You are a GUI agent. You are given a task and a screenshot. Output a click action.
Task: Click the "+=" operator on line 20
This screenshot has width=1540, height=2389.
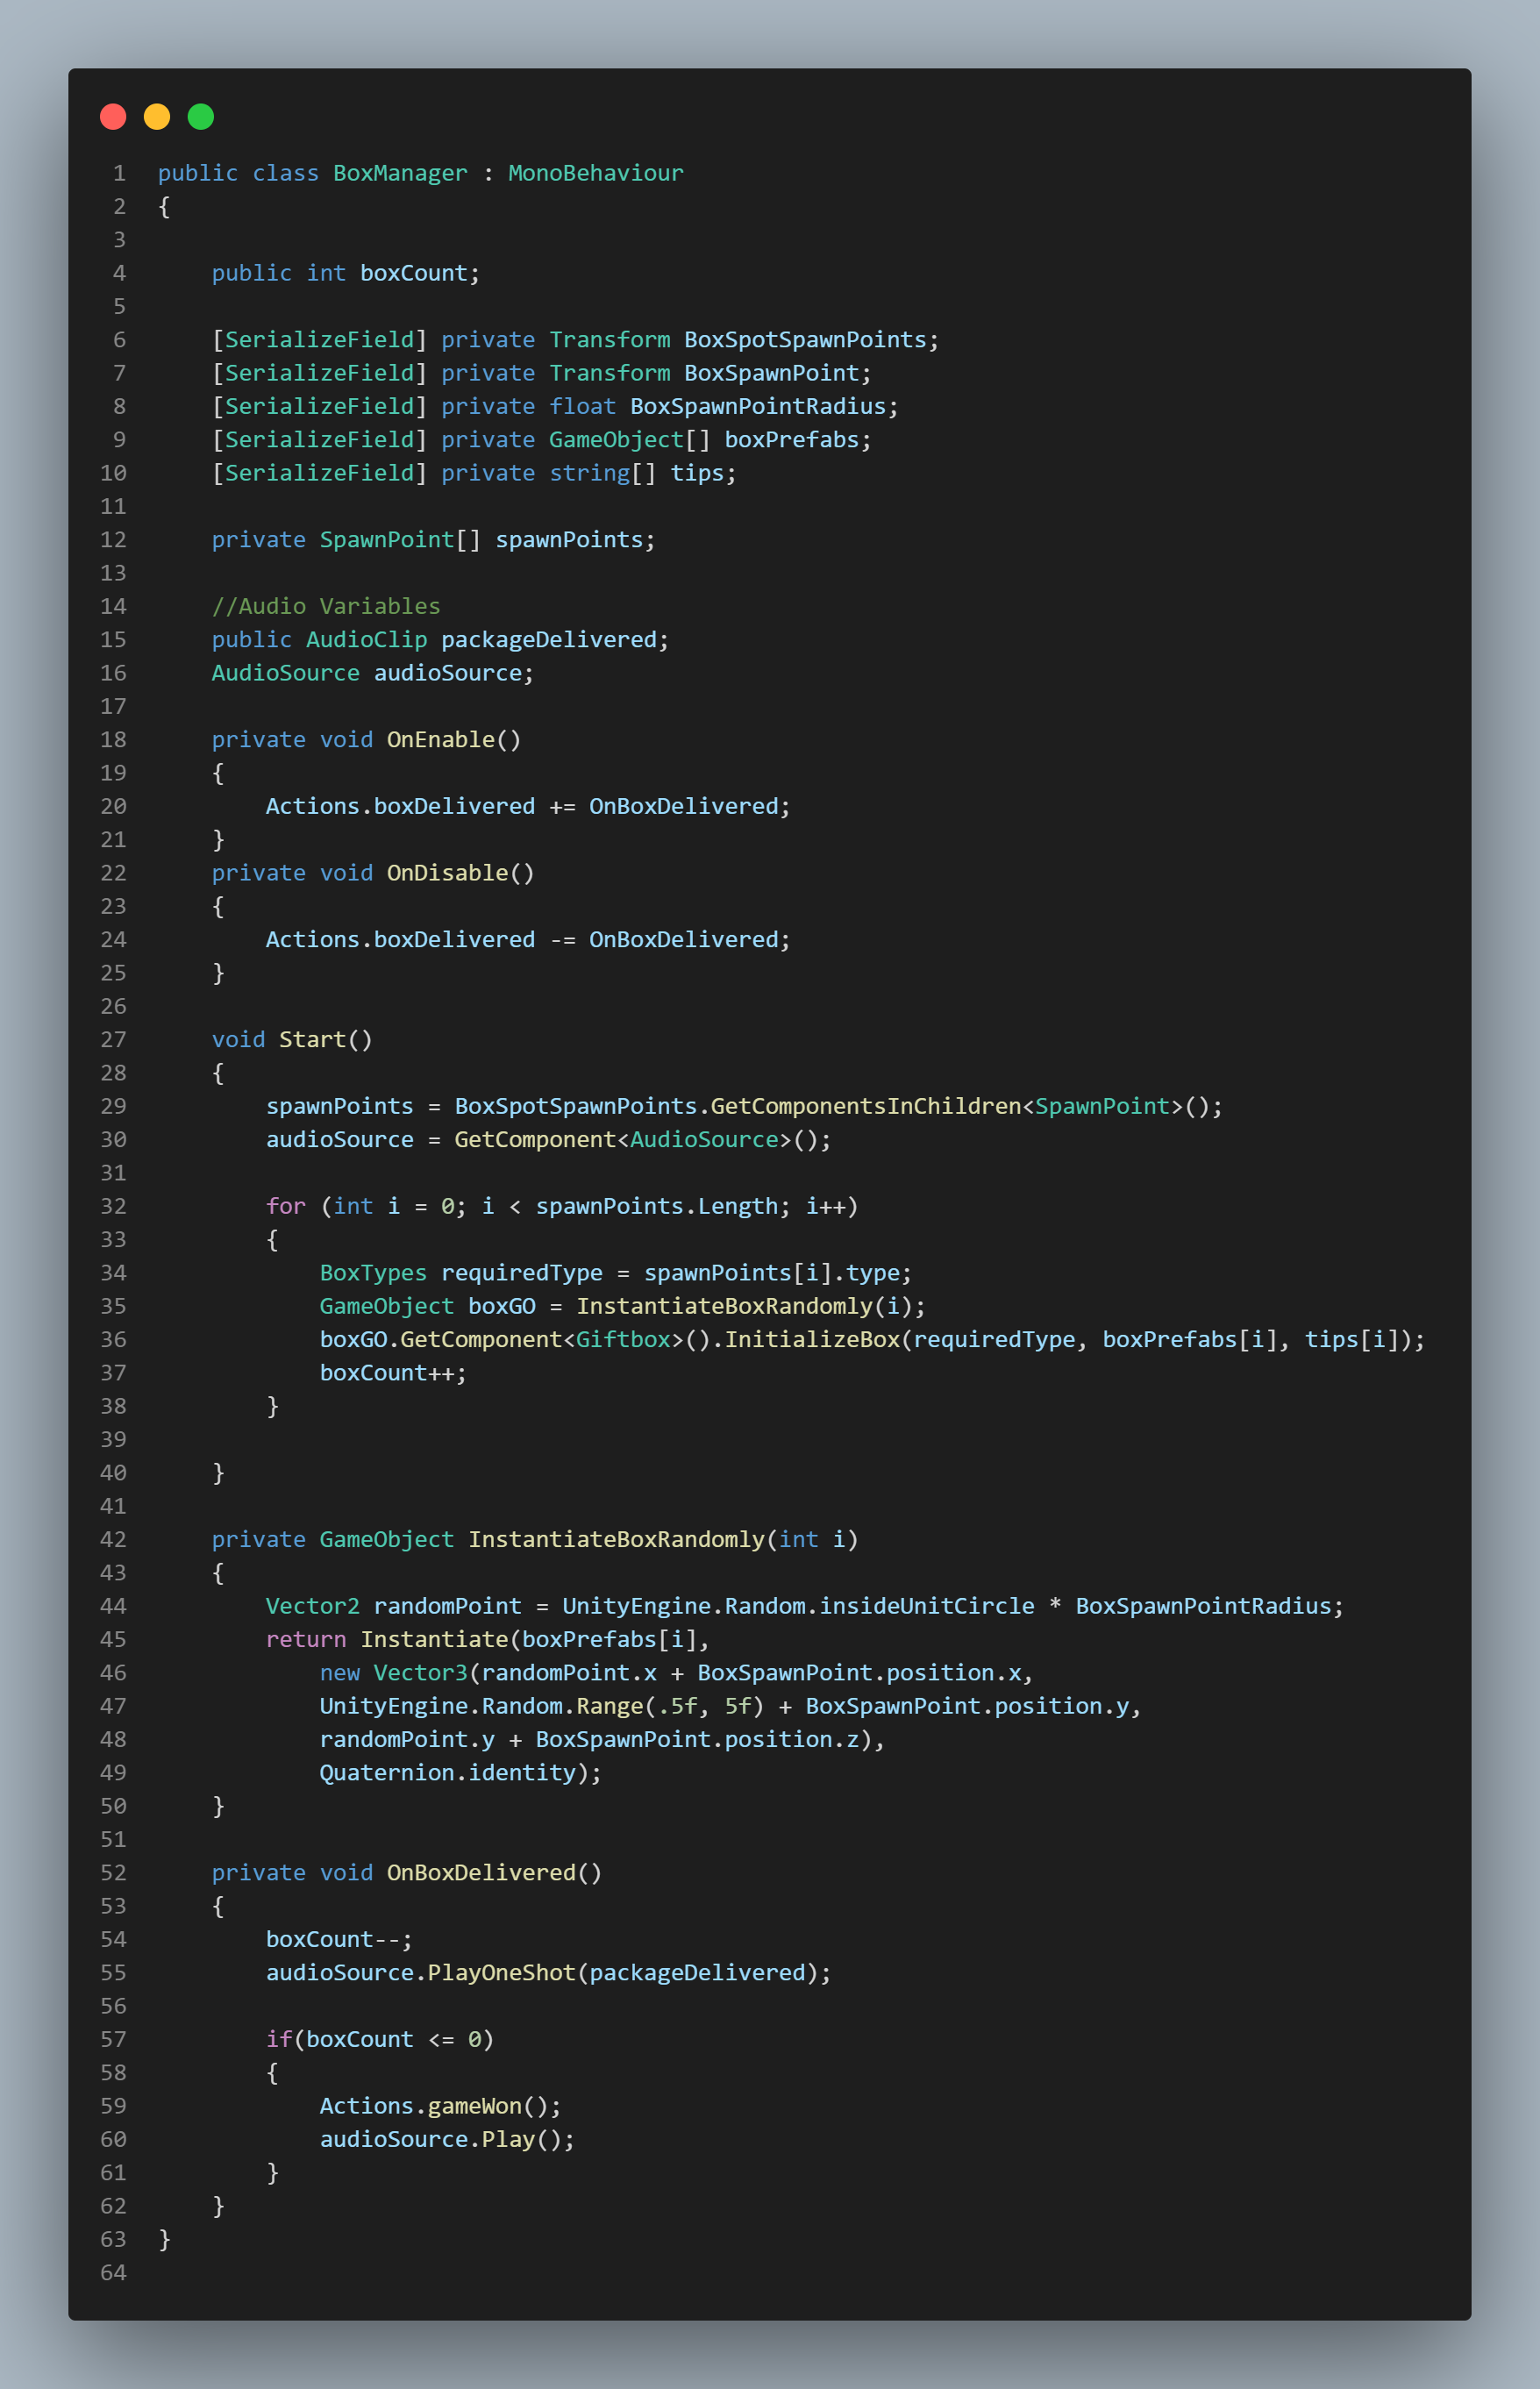562,806
